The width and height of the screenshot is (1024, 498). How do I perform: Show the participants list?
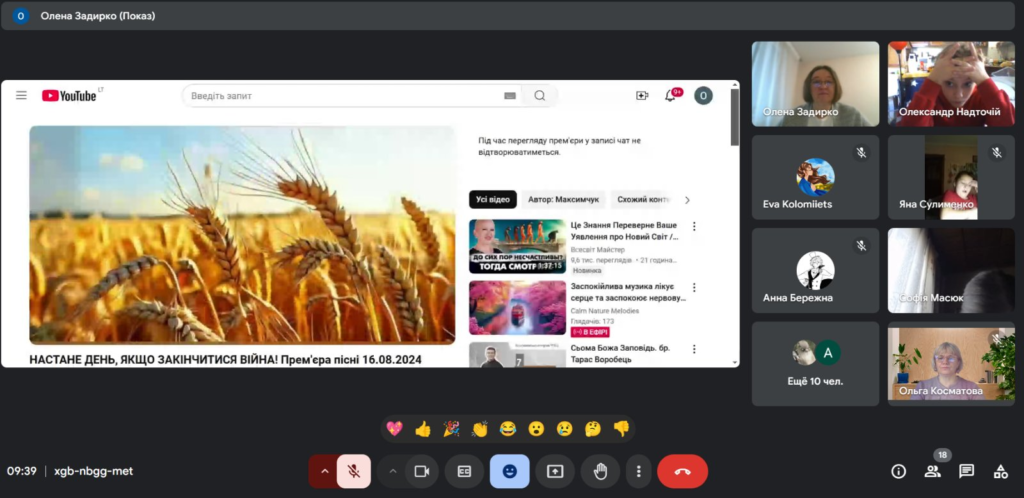(932, 471)
